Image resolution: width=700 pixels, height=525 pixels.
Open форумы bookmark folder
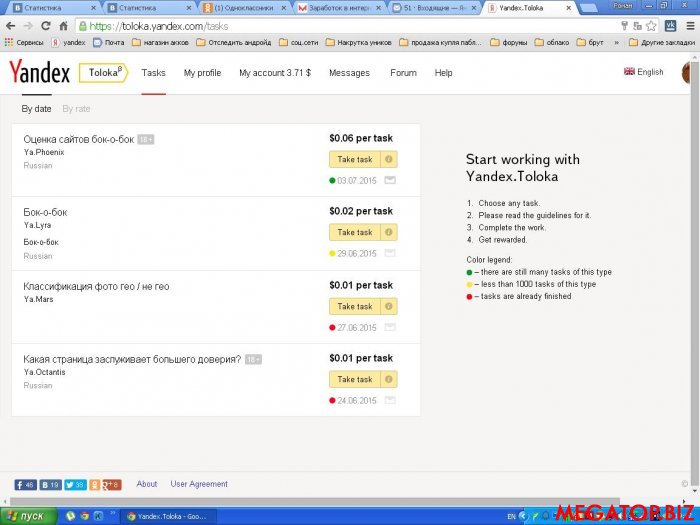(508, 42)
